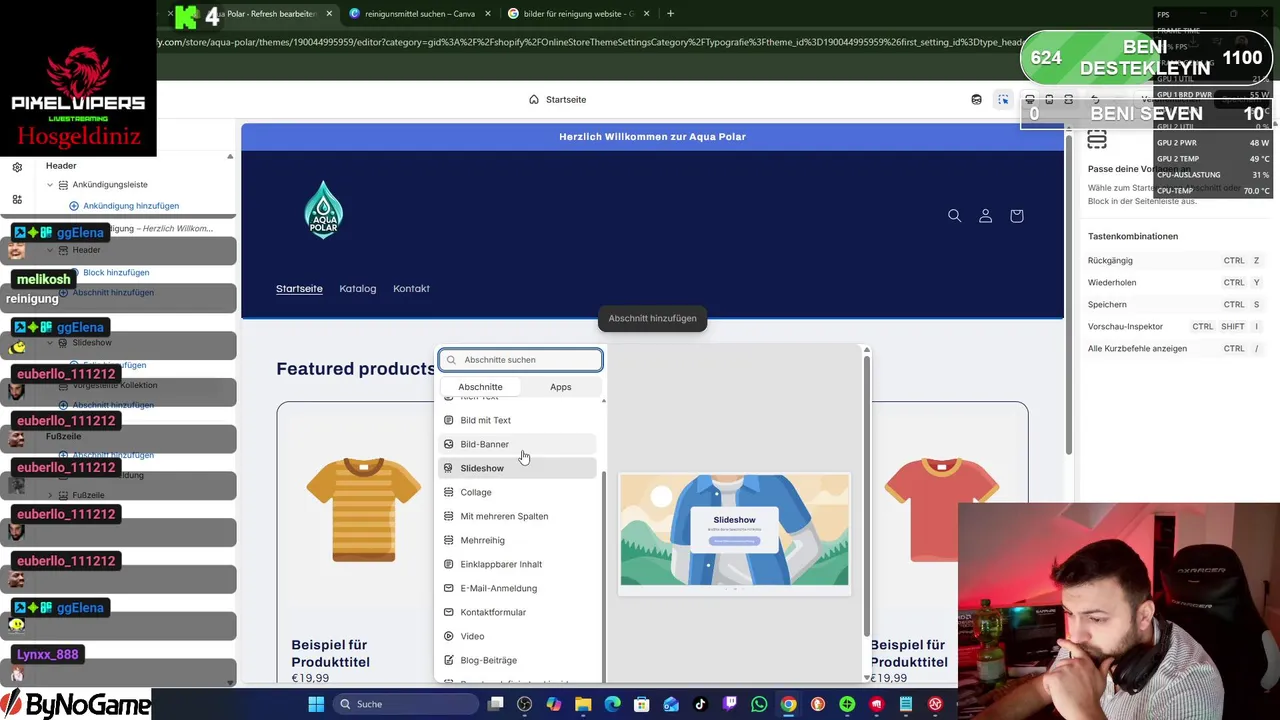Open the apps icon in left rail
The image size is (1280, 720).
pyautogui.click(x=17, y=199)
